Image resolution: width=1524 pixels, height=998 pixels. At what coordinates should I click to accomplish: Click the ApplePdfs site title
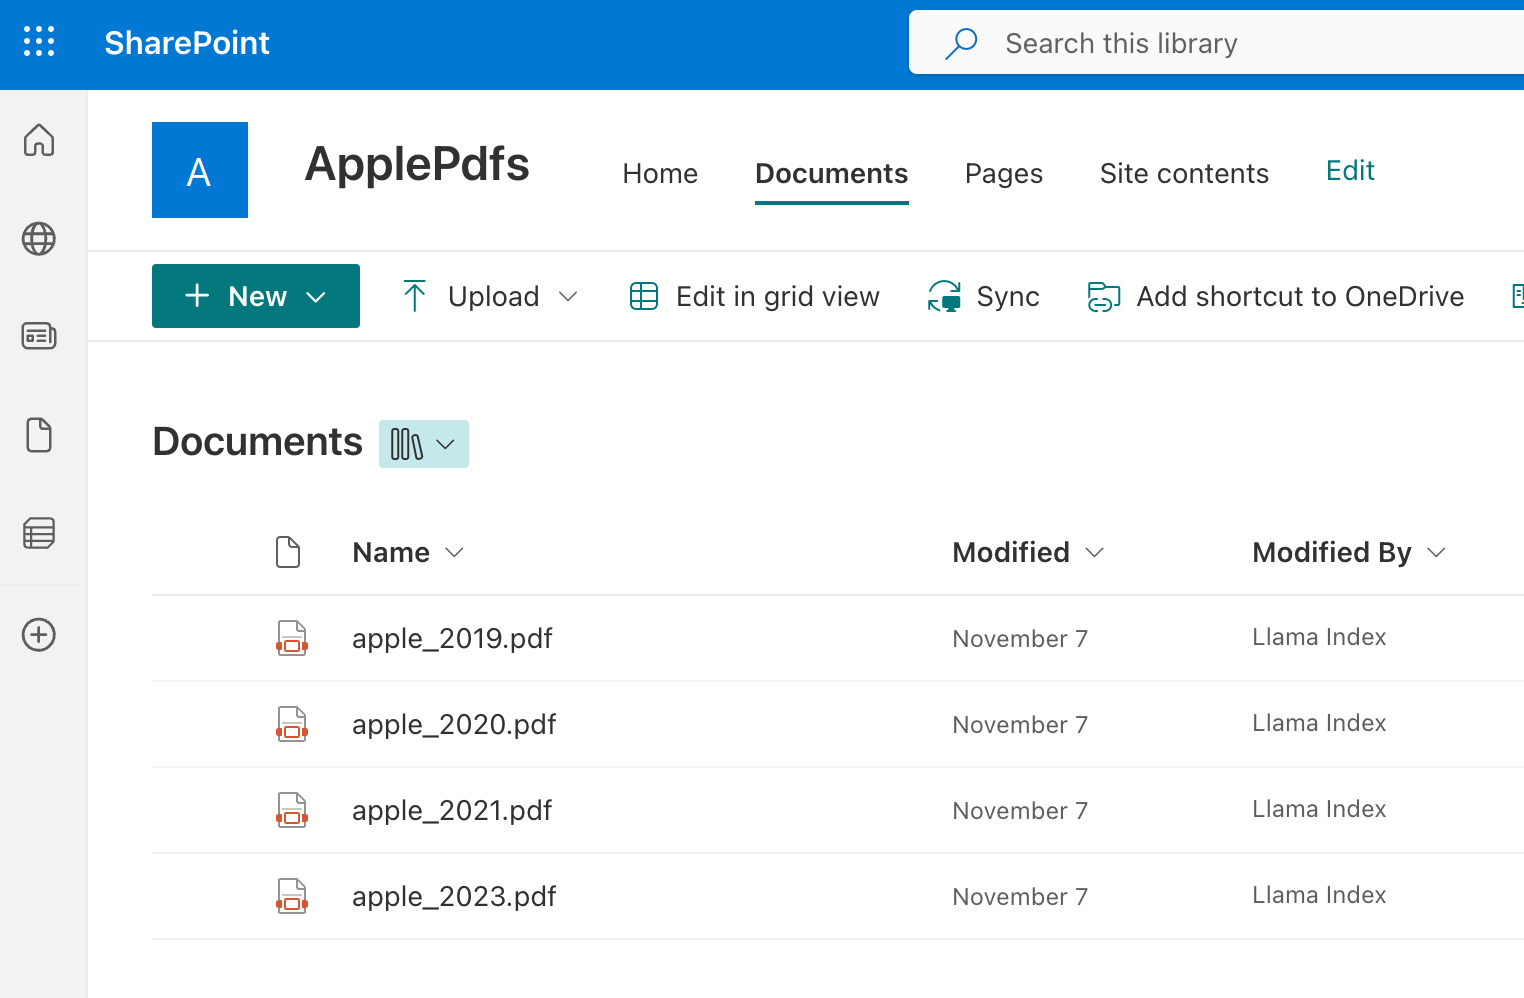click(417, 164)
